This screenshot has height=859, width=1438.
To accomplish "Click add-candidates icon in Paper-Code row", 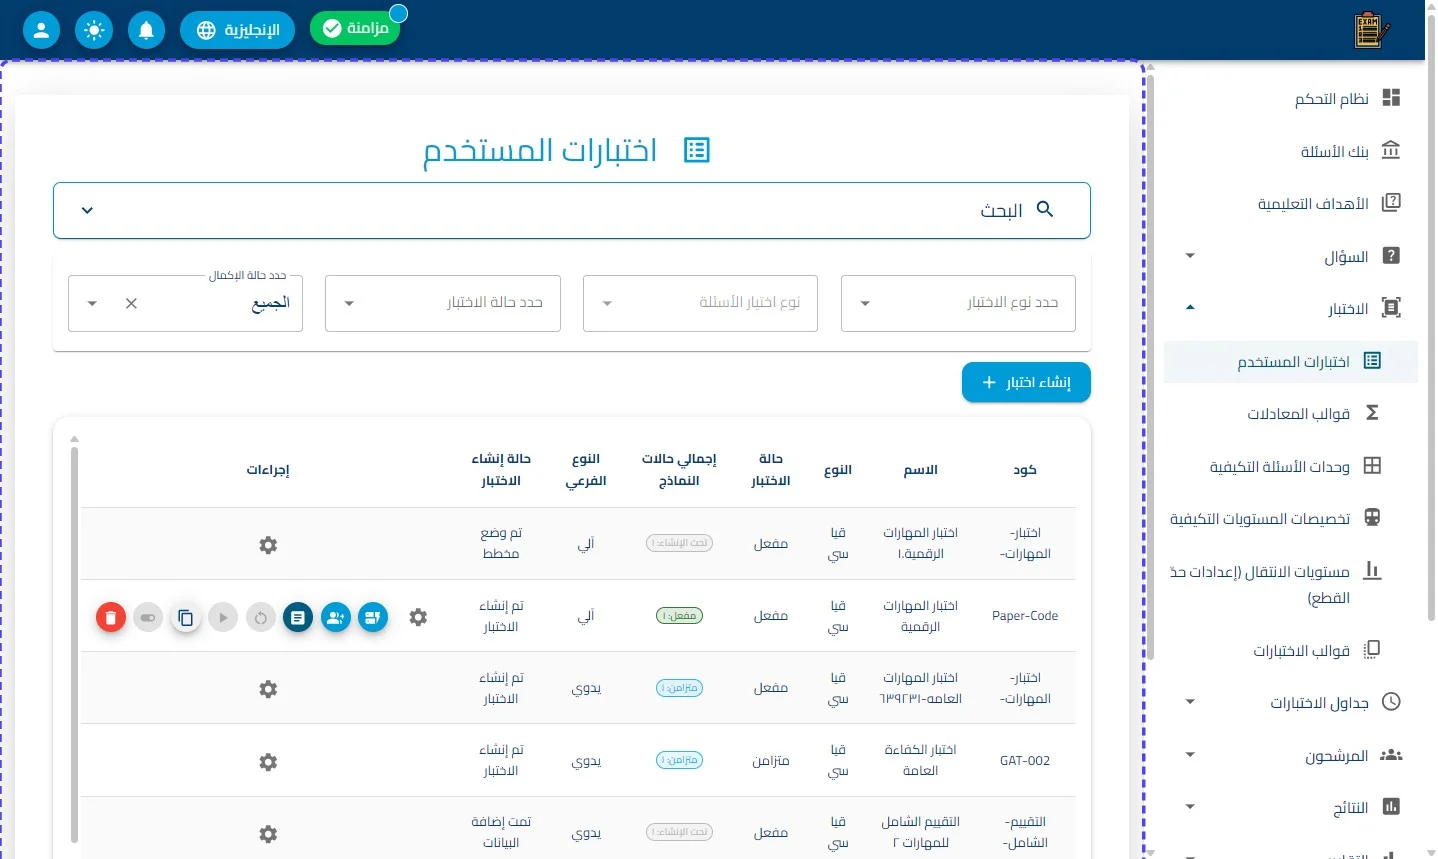I will tap(336, 617).
